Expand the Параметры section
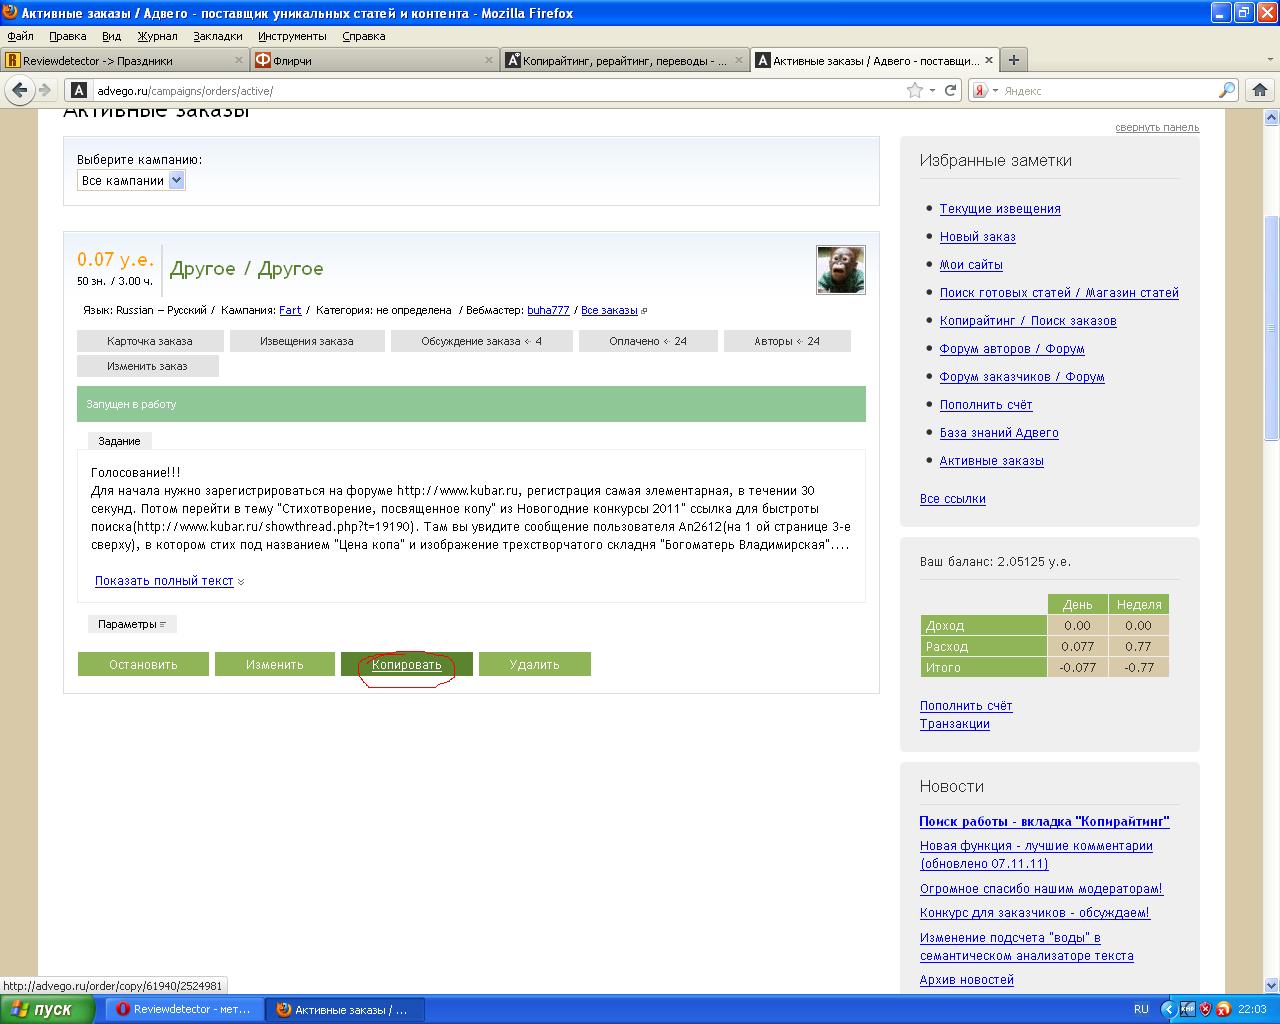 point(132,624)
